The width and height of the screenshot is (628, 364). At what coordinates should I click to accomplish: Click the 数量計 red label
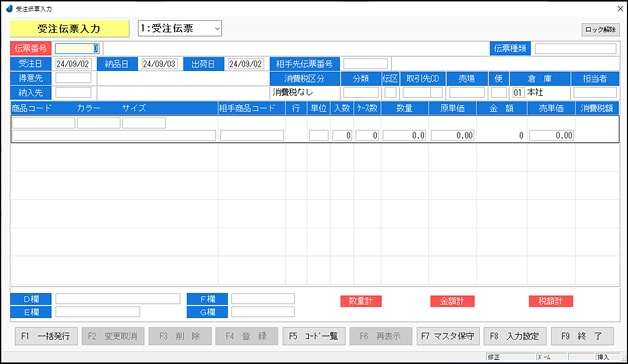tap(361, 301)
